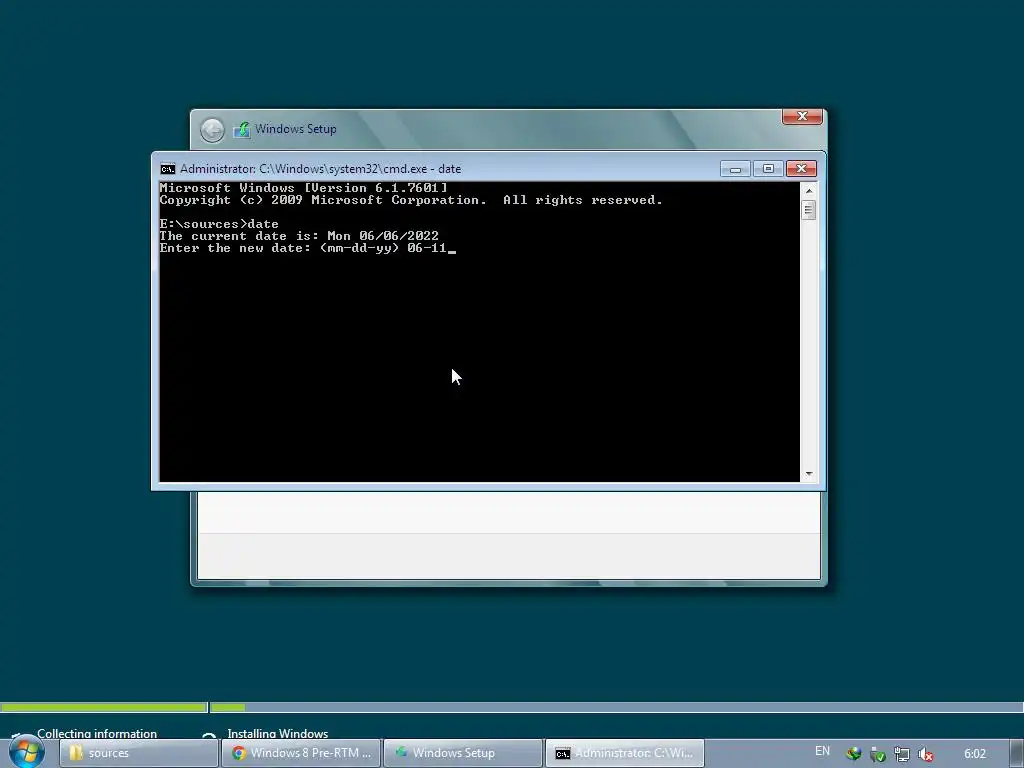Click the Collecting information progress bar
1024x768 pixels.
(104, 707)
